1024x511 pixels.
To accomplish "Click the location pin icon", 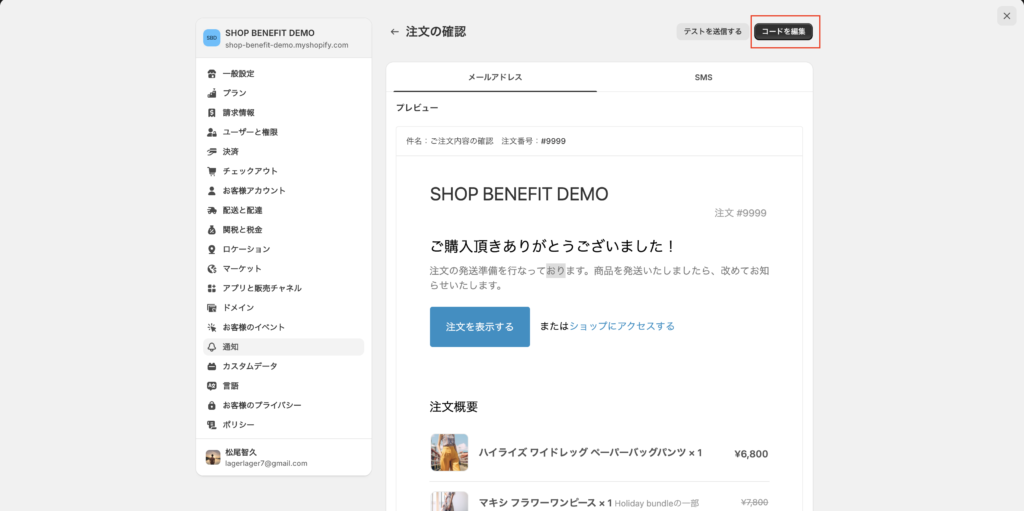I will [212, 249].
